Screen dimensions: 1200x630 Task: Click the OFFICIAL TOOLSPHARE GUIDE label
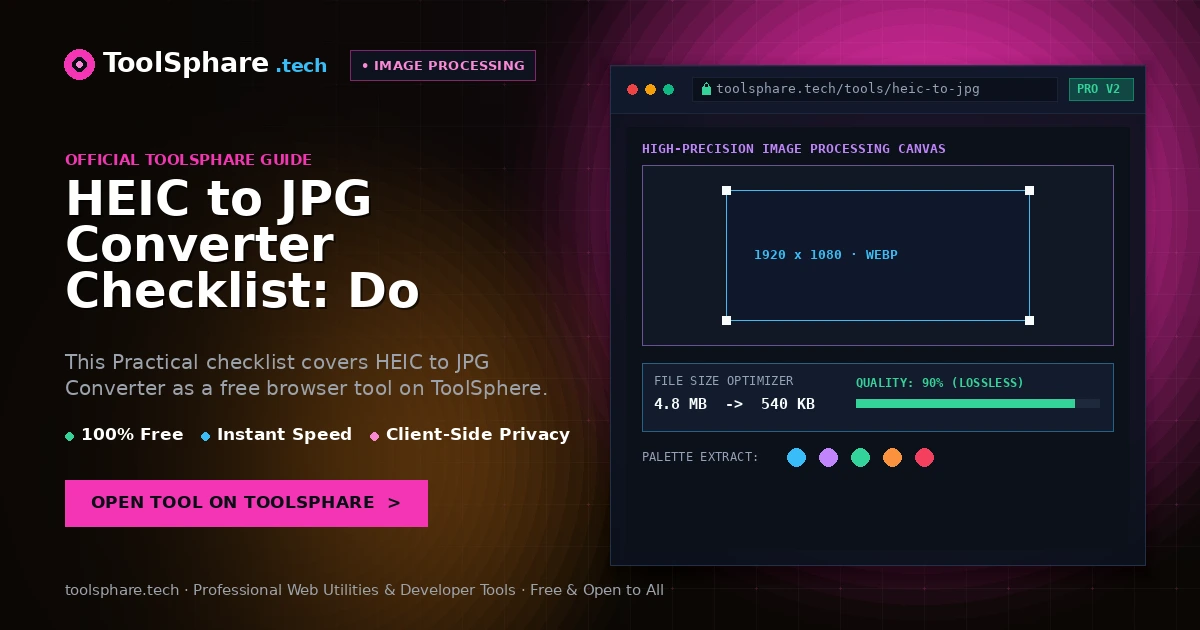pyautogui.click(x=188, y=159)
